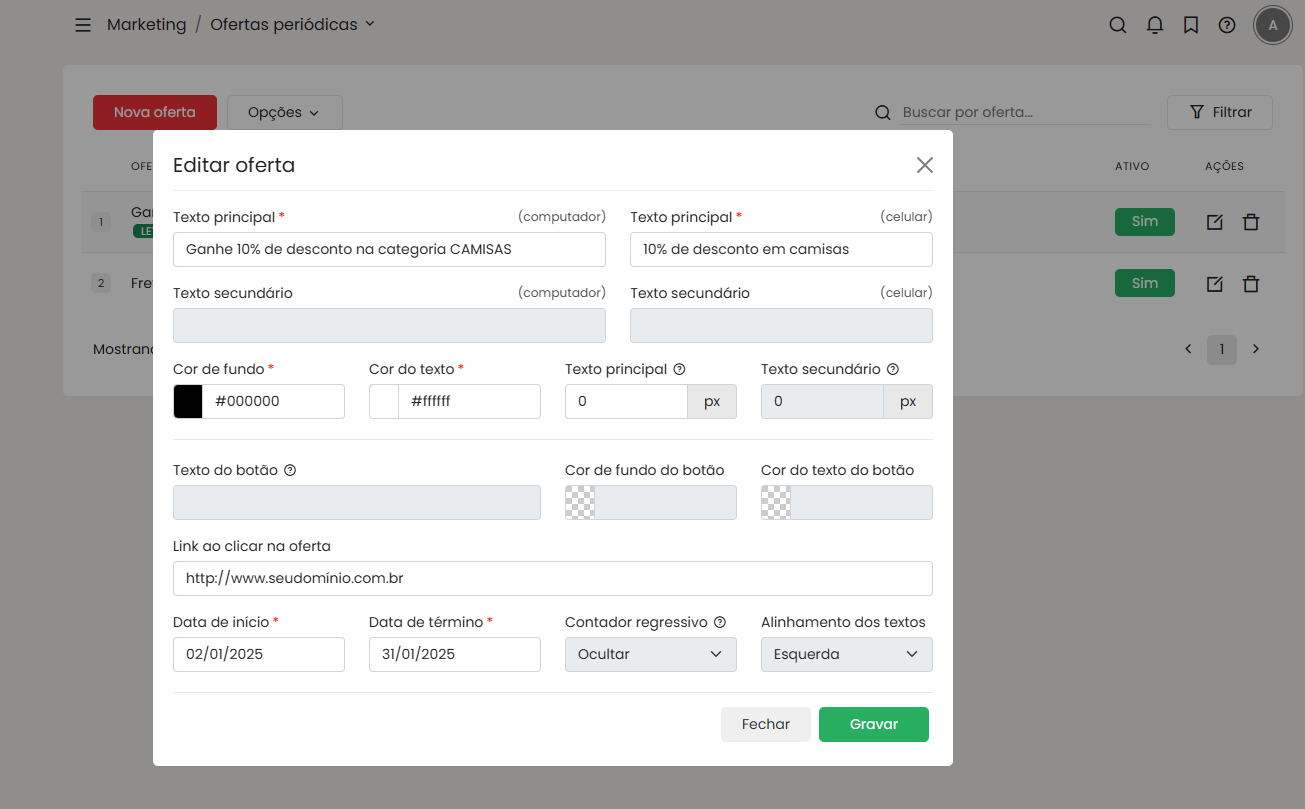Screen dimensions: 1305x809
Task: Click edit icon for the first offer
Action: pyautogui.click(x=1214, y=222)
